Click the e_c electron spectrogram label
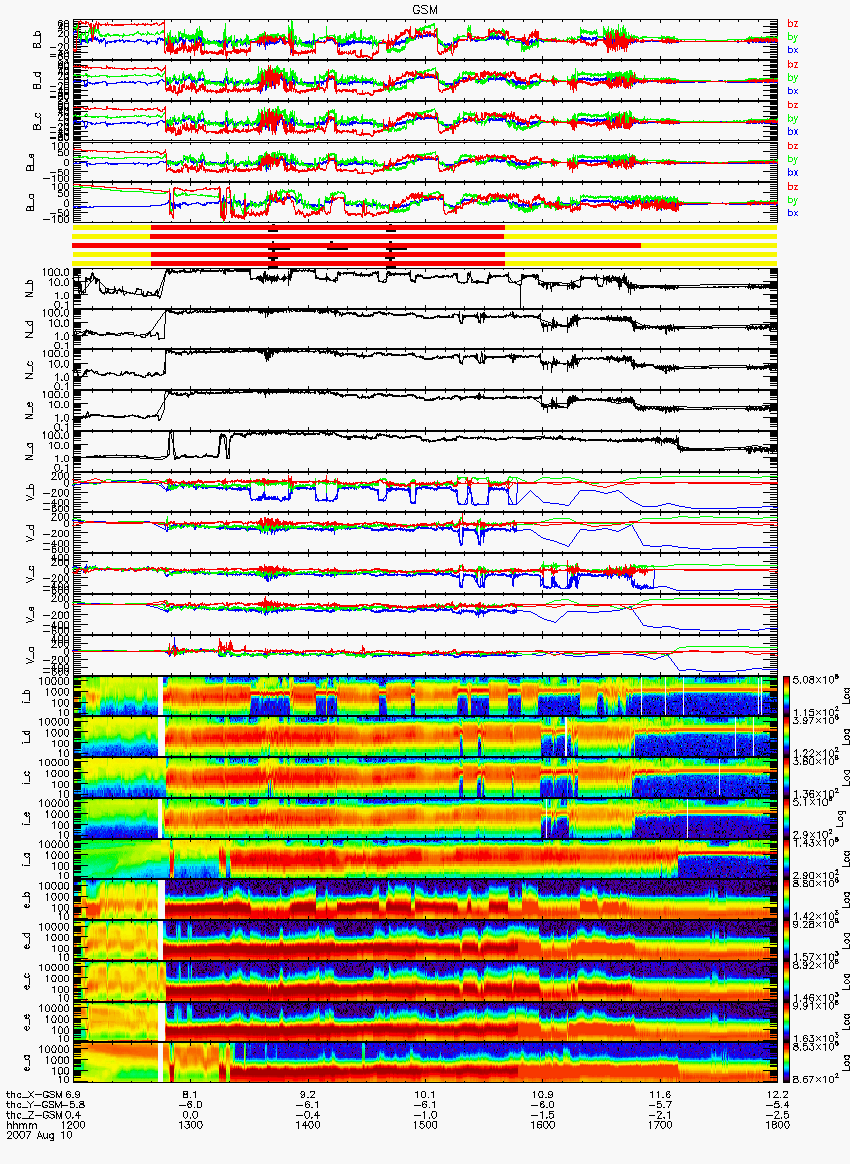 click(26, 981)
